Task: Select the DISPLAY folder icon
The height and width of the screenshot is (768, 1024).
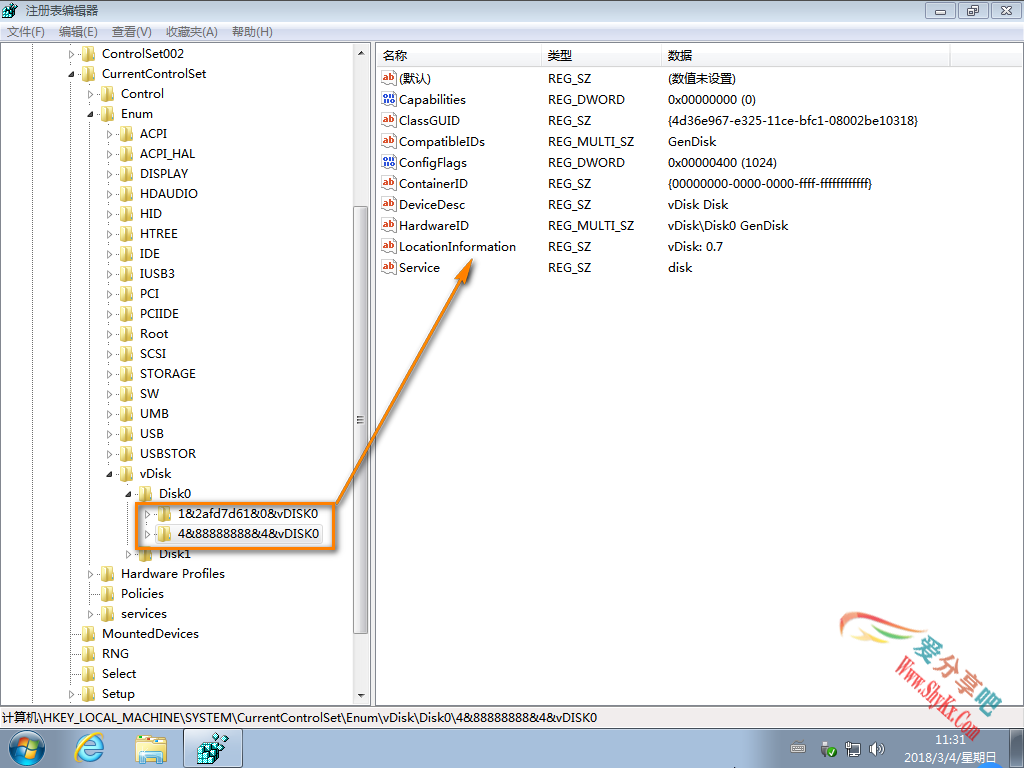Action: pos(126,174)
